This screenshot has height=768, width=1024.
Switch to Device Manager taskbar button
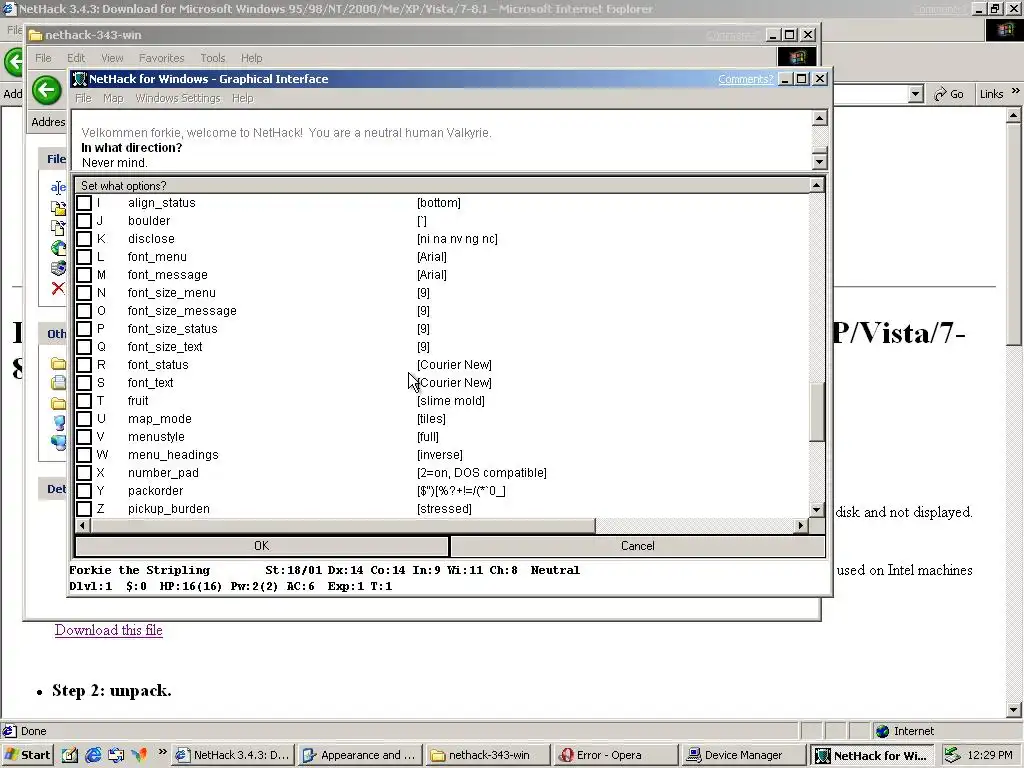pos(743,755)
